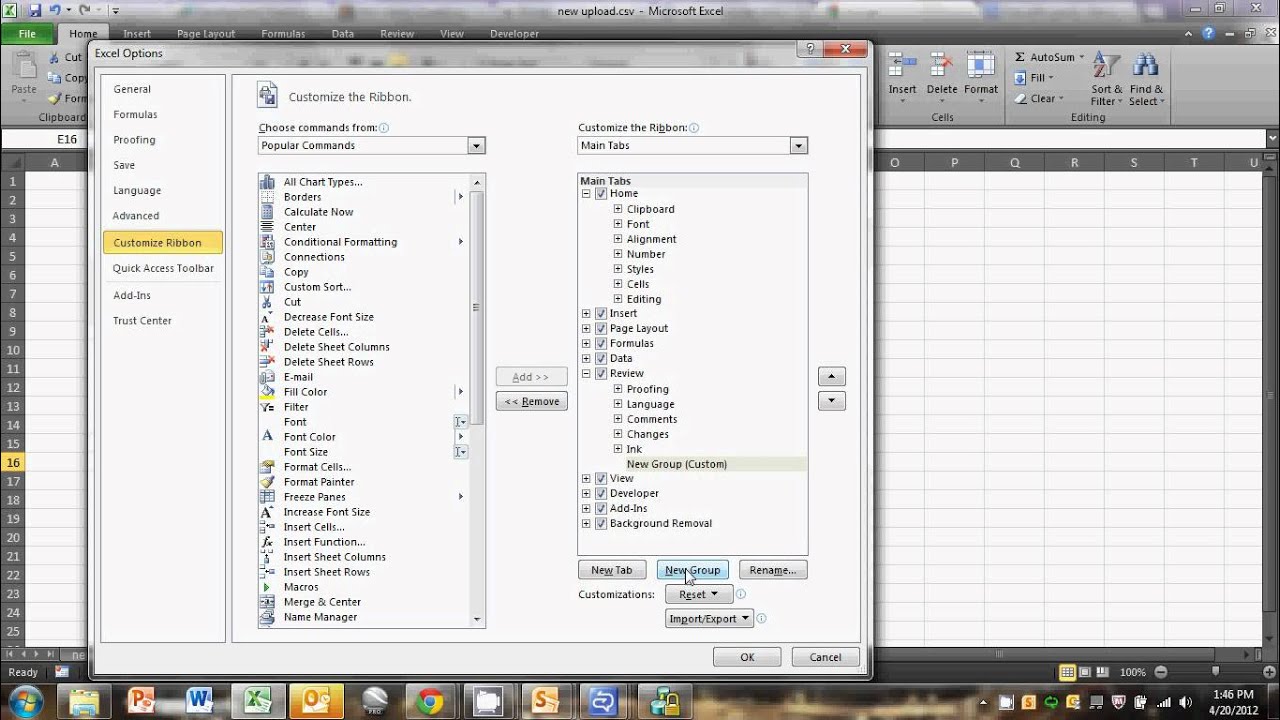Select the Merge & Center command icon
The height and width of the screenshot is (720, 1280).
[267, 602]
